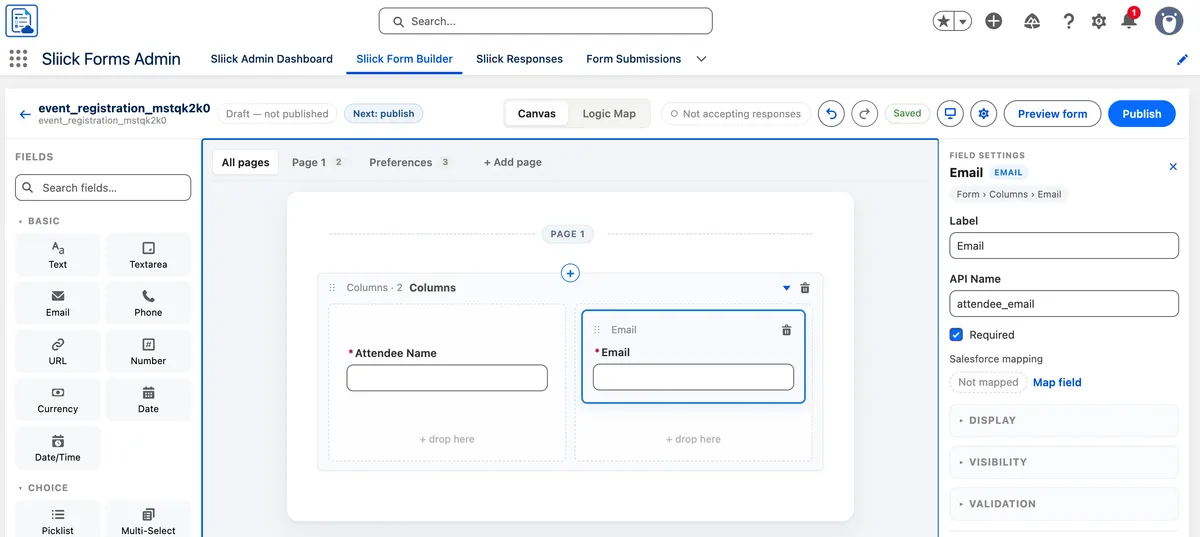Click the Map field link
1200x537 pixels.
click(x=1057, y=382)
